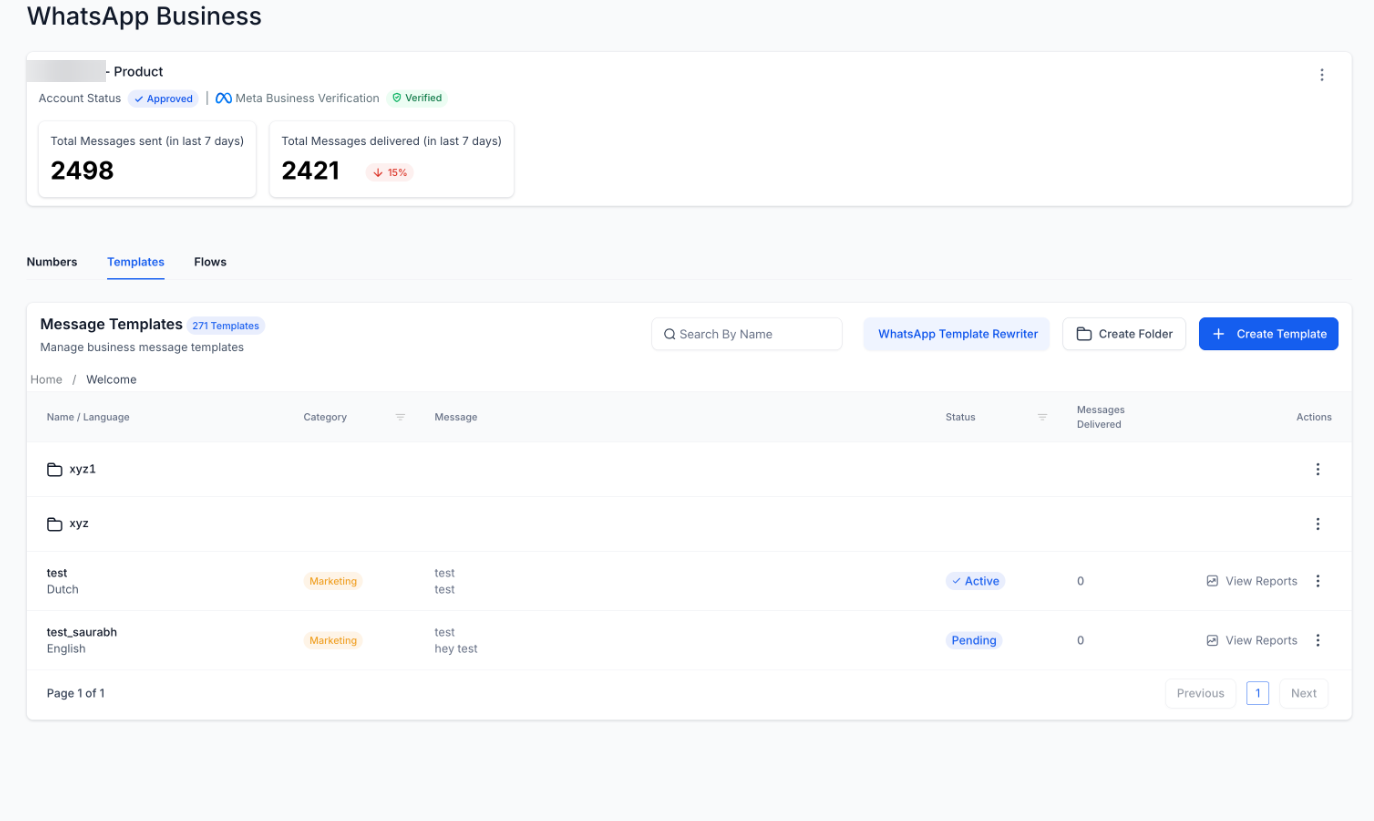Click the Search By Name field
1374x821 pixels.
747,334
